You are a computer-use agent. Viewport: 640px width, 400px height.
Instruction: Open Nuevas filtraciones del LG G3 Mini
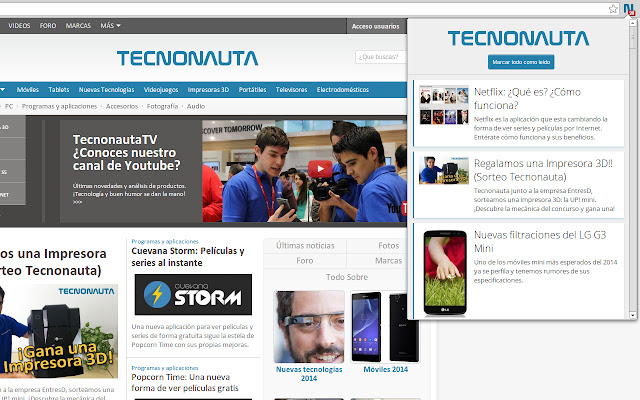(x=540, y=241)
